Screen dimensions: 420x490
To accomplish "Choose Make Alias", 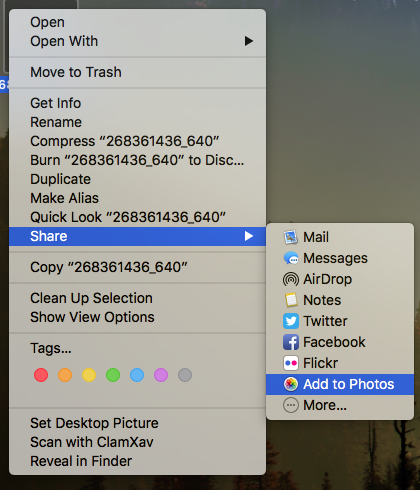I will [137, 198].
